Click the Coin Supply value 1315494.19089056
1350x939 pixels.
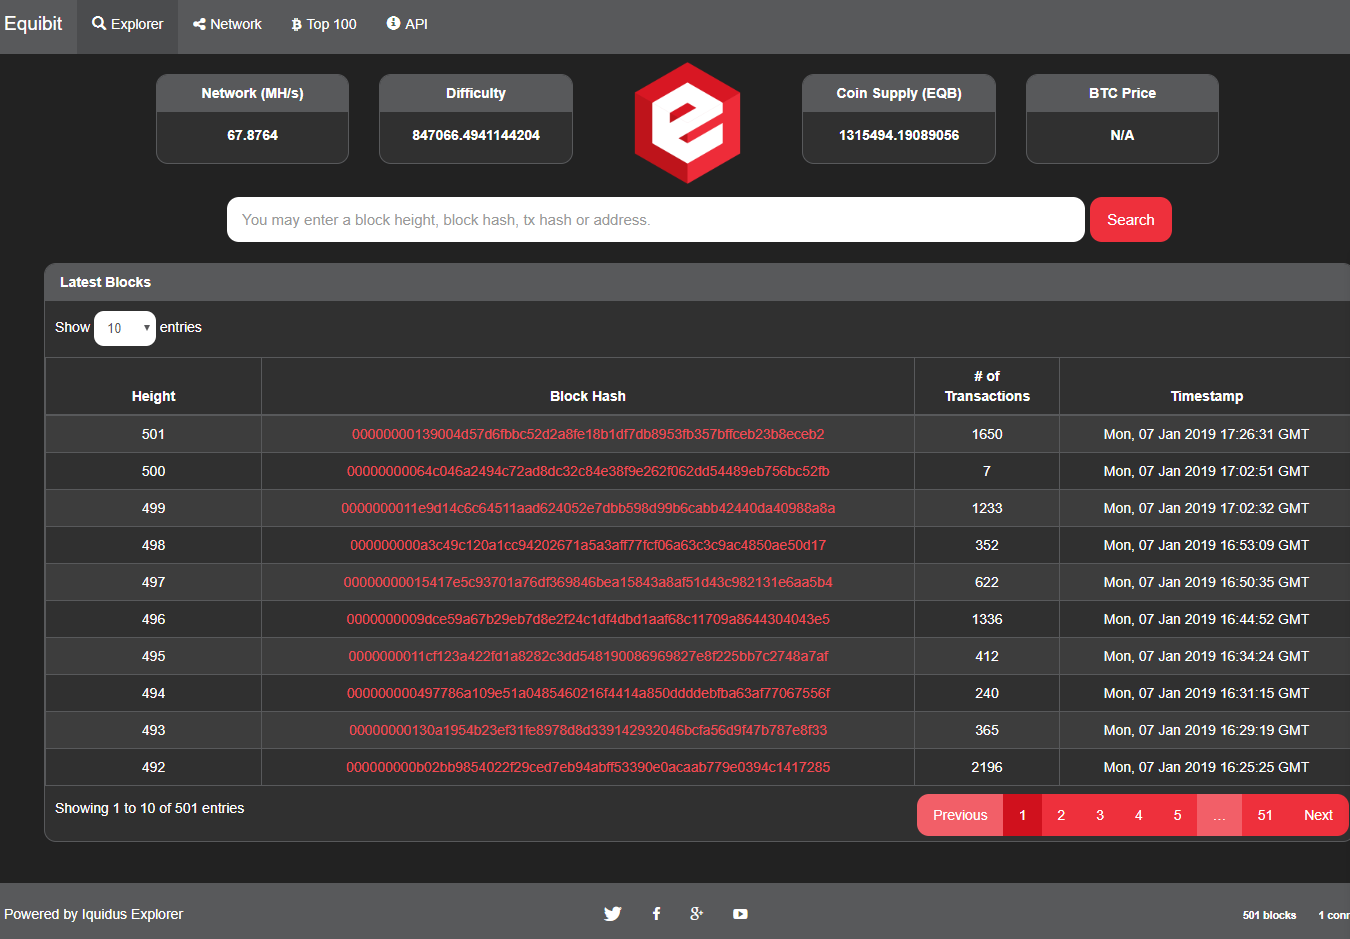coord(899,135)
